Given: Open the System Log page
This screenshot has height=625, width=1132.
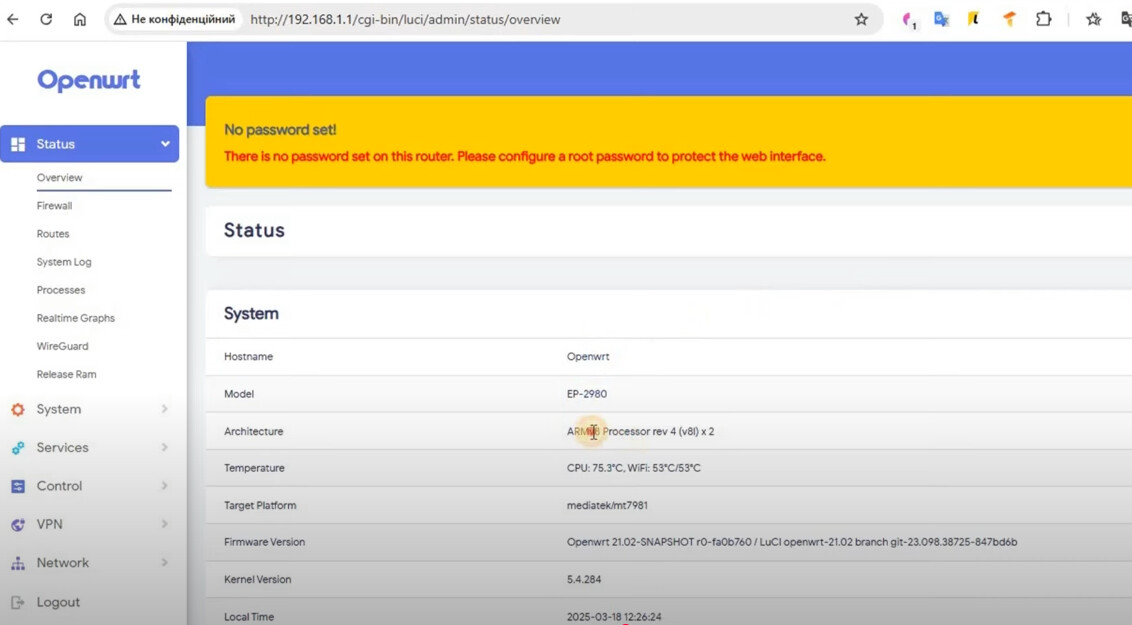Looking at the screenshot, I should 64,262.
